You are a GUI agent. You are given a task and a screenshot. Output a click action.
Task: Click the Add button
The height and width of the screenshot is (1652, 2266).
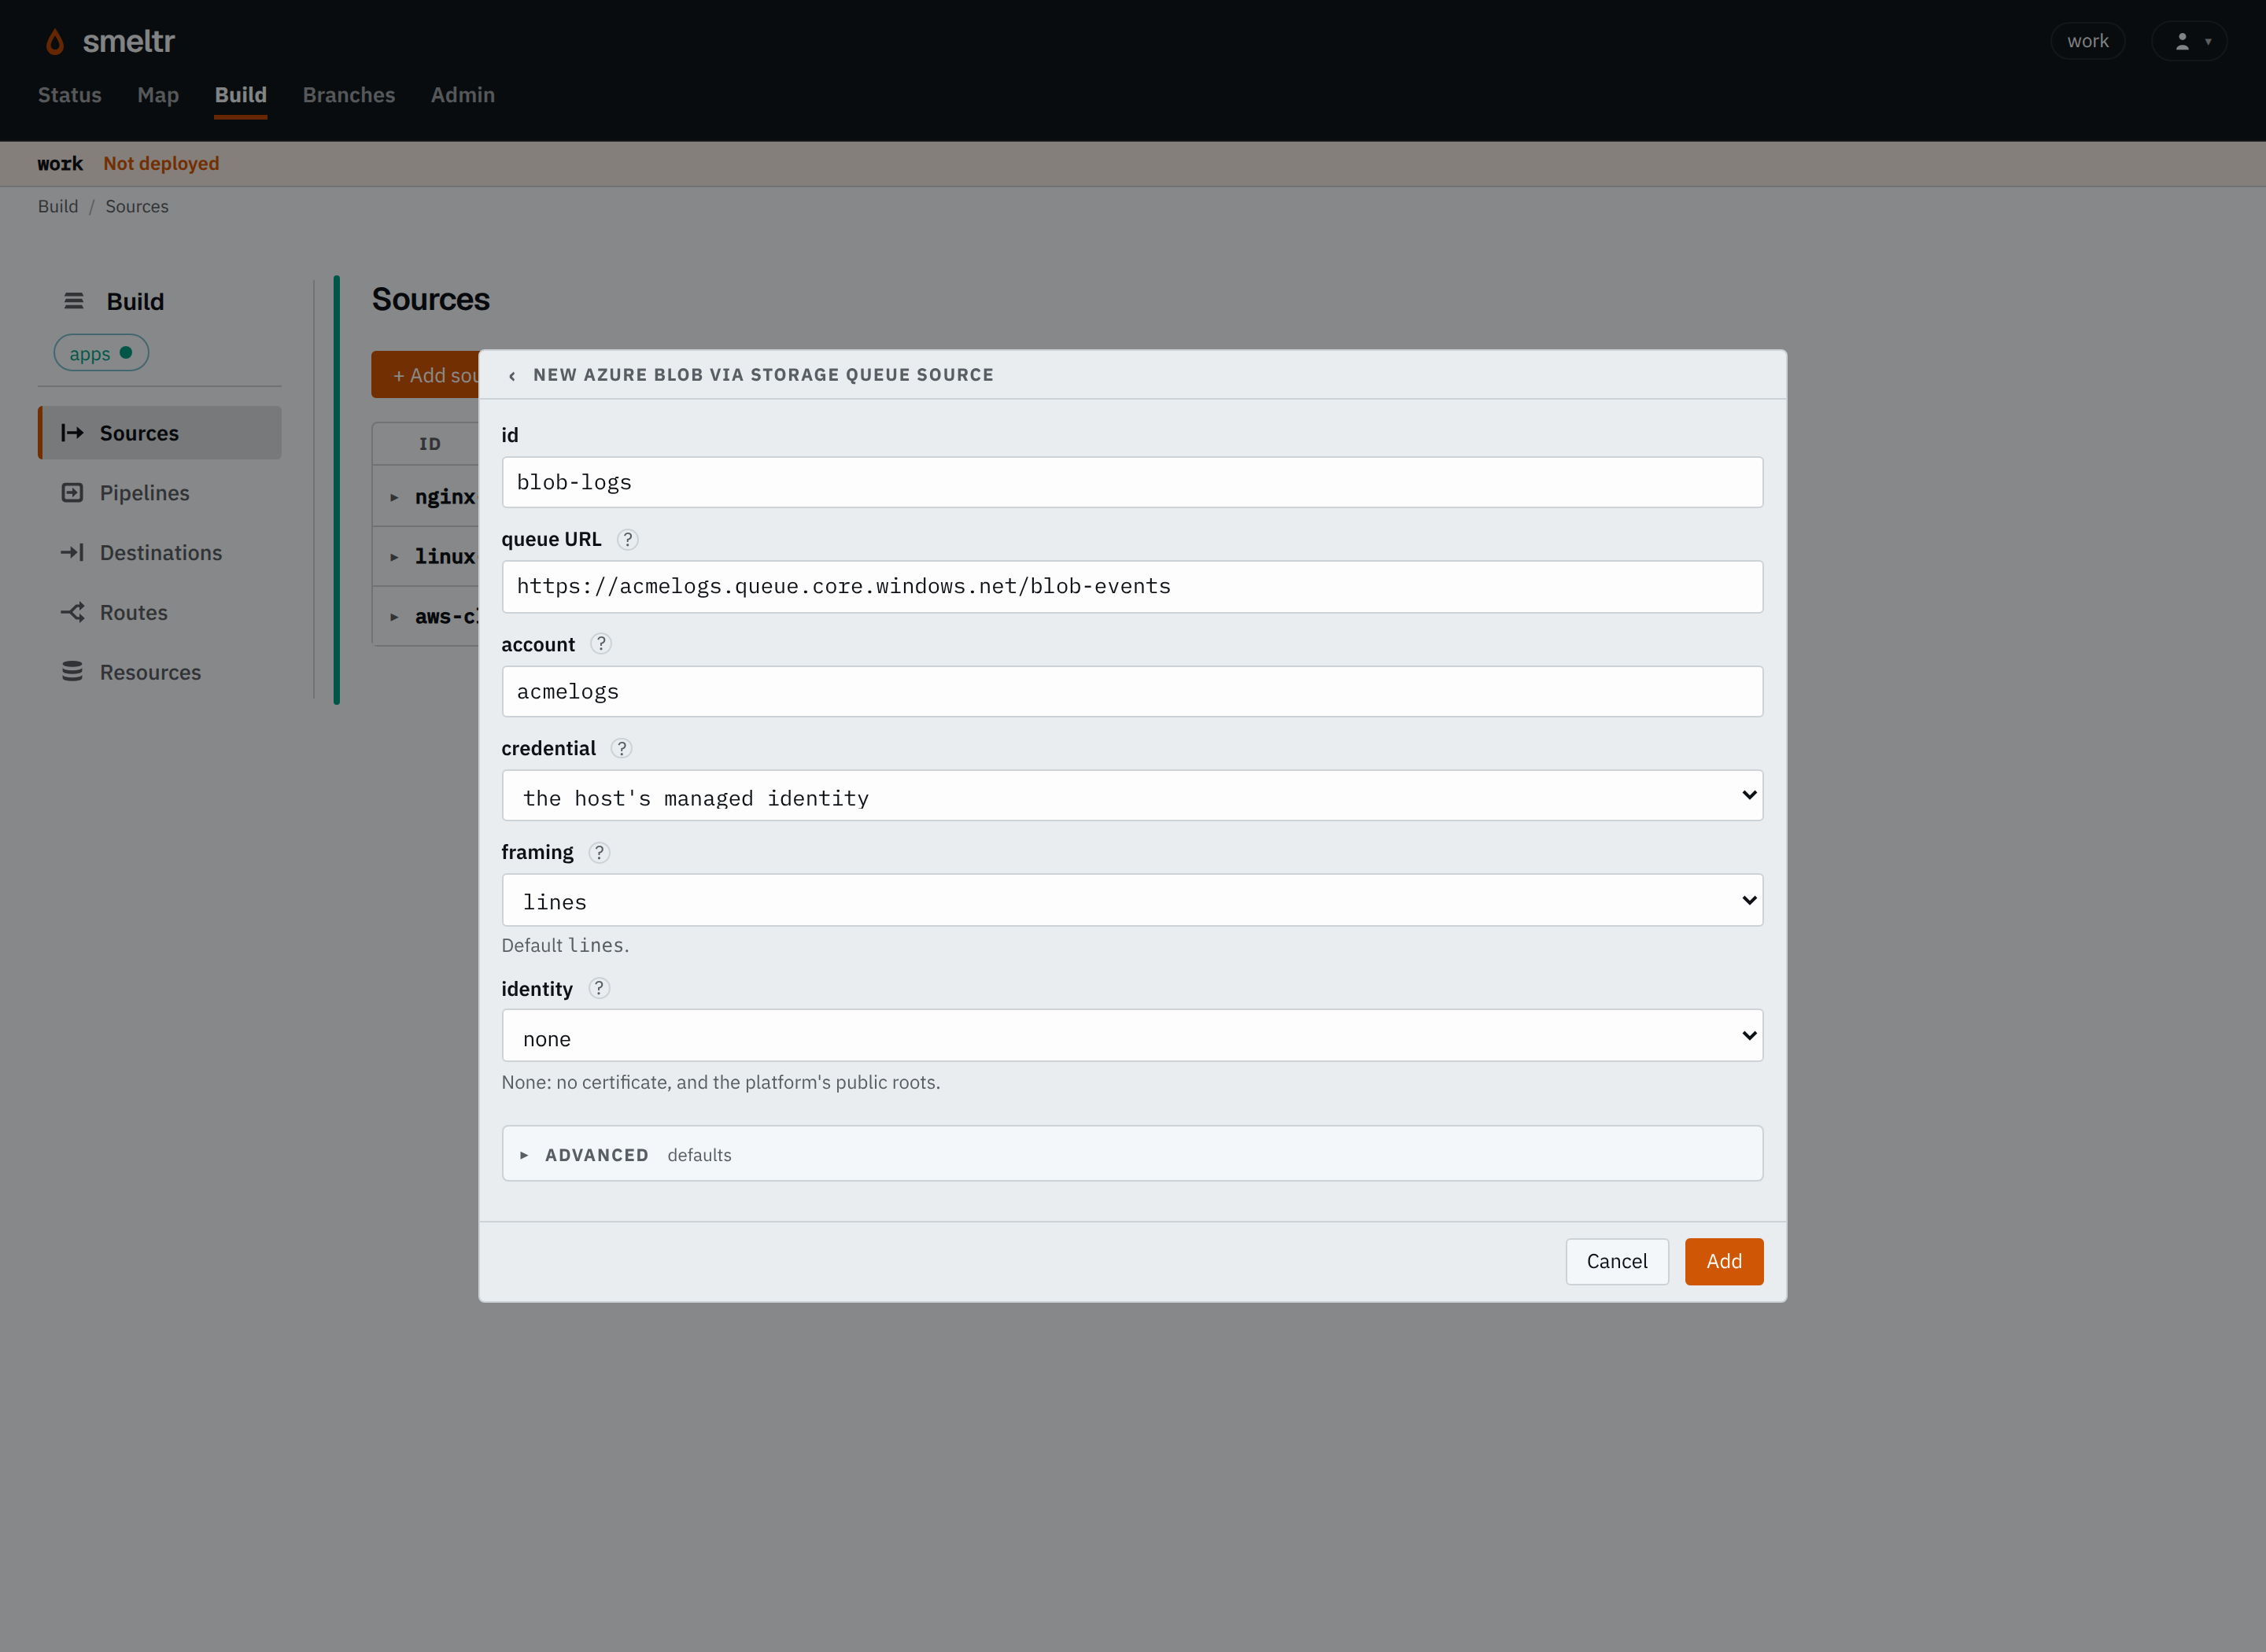coord(1724,1262)
